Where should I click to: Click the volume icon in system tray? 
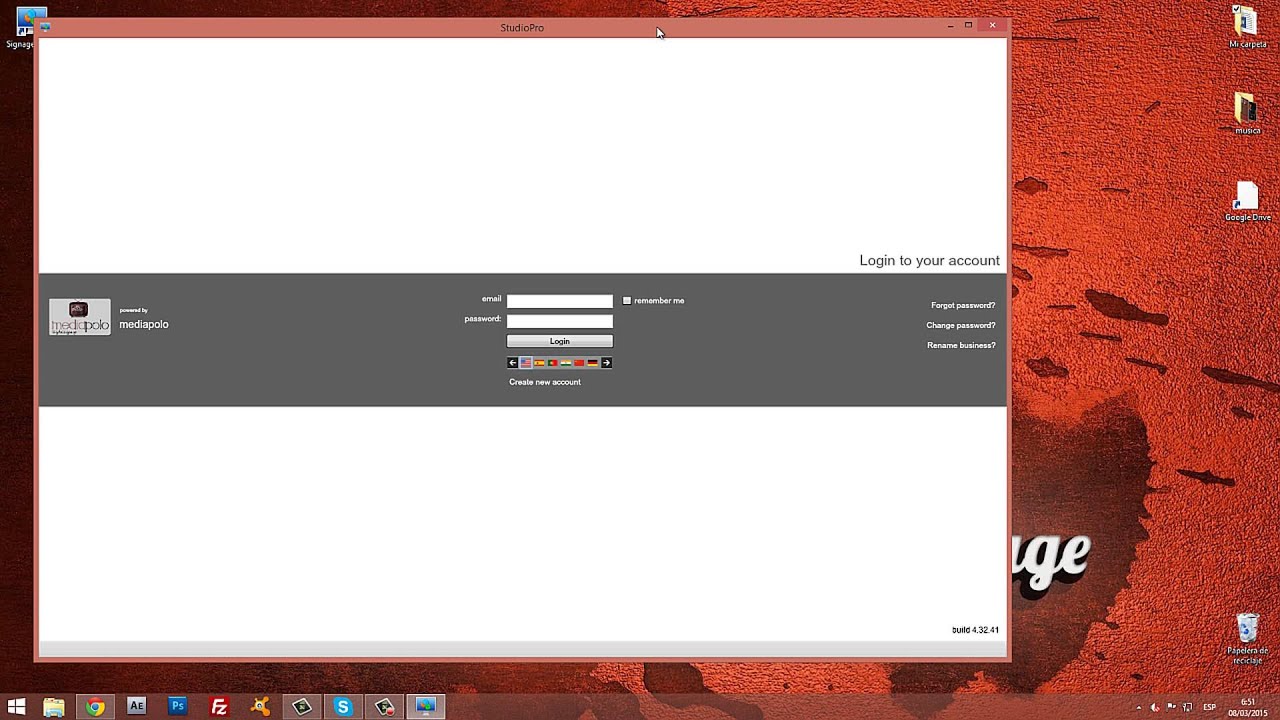pyautogui.click(x=1155, y=707)
